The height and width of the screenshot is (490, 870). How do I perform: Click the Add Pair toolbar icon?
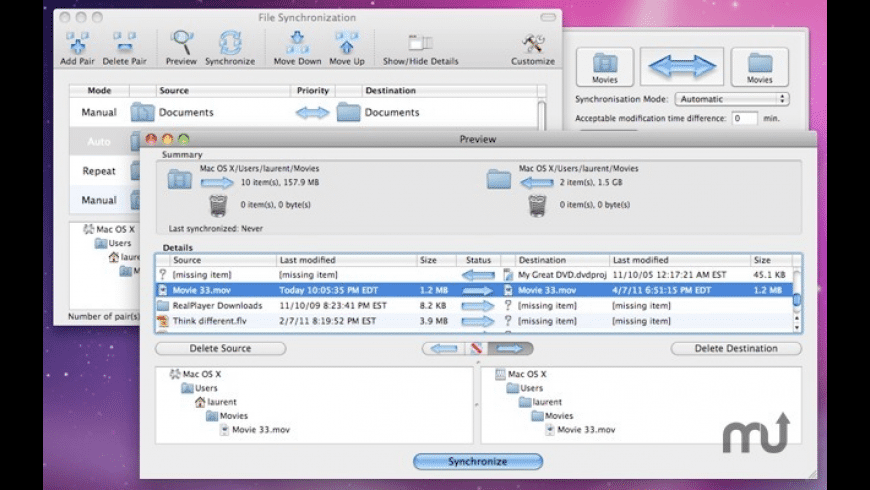(76, 43)
